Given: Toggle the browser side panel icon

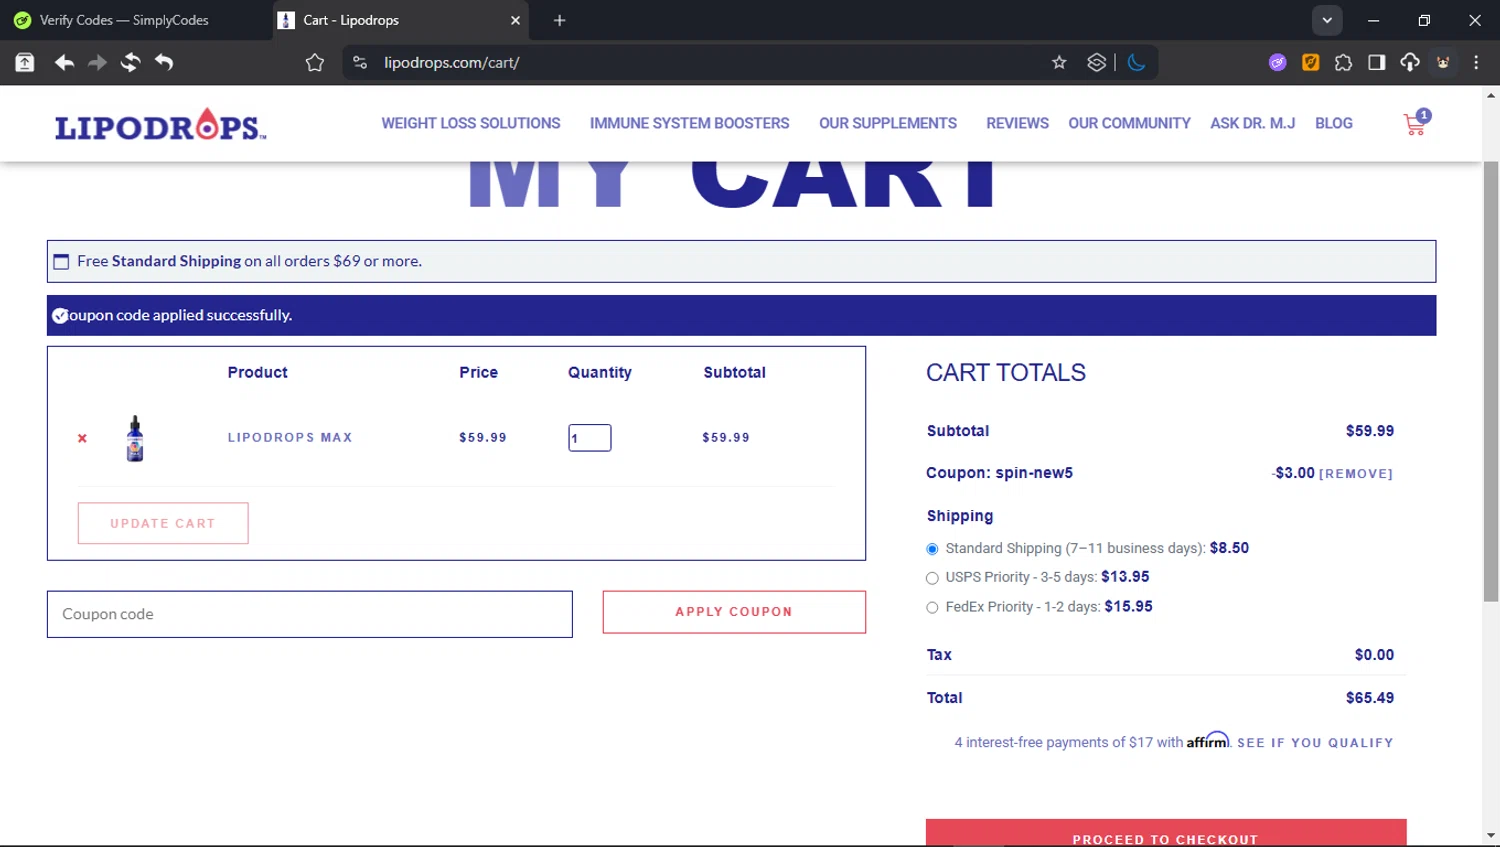Looking at the screenshot, I should [x=1376, y=62].
